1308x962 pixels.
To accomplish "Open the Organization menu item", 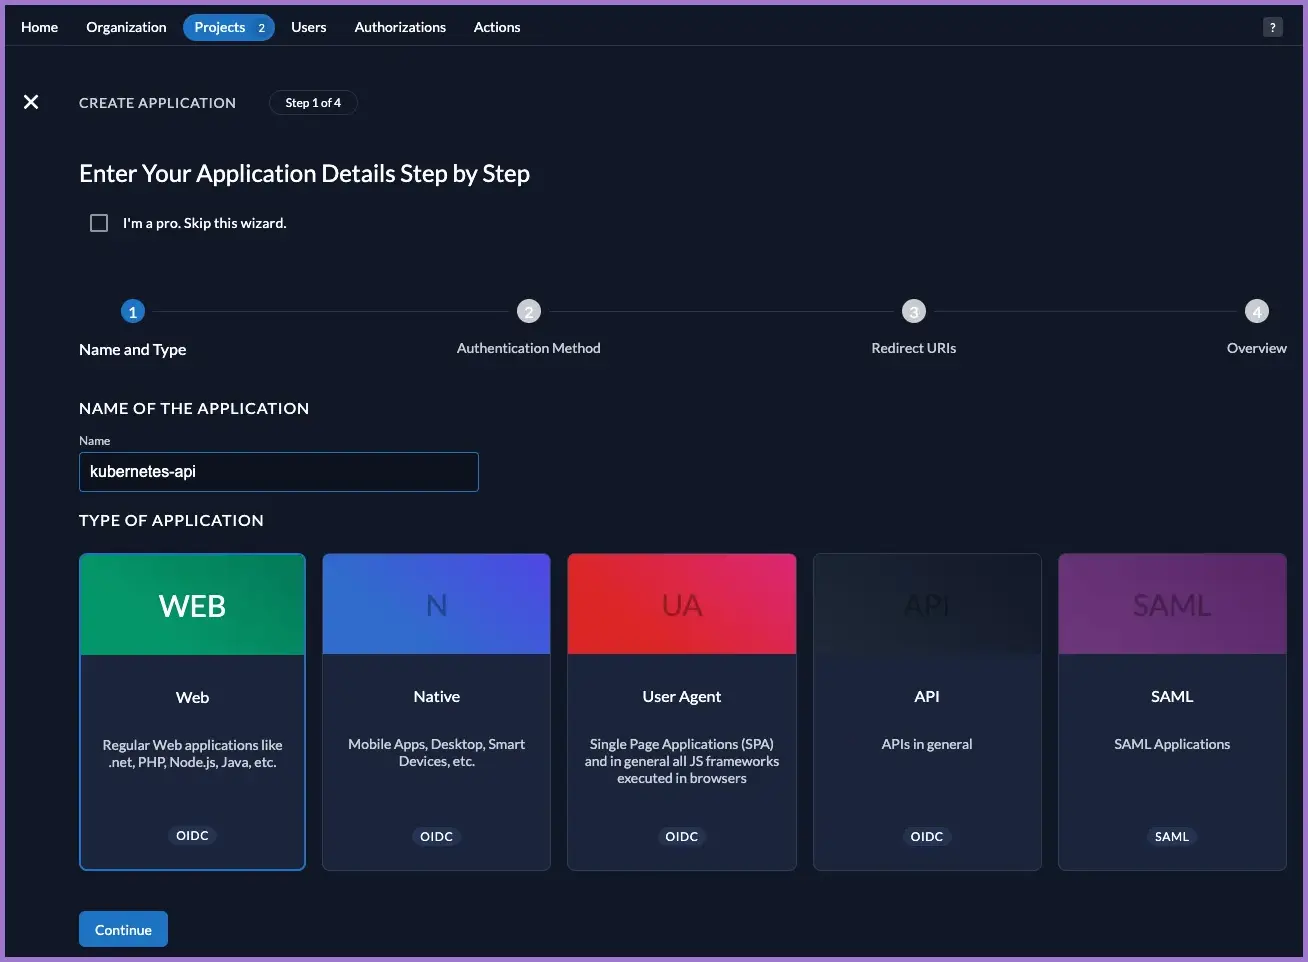I will coord(126,27).
